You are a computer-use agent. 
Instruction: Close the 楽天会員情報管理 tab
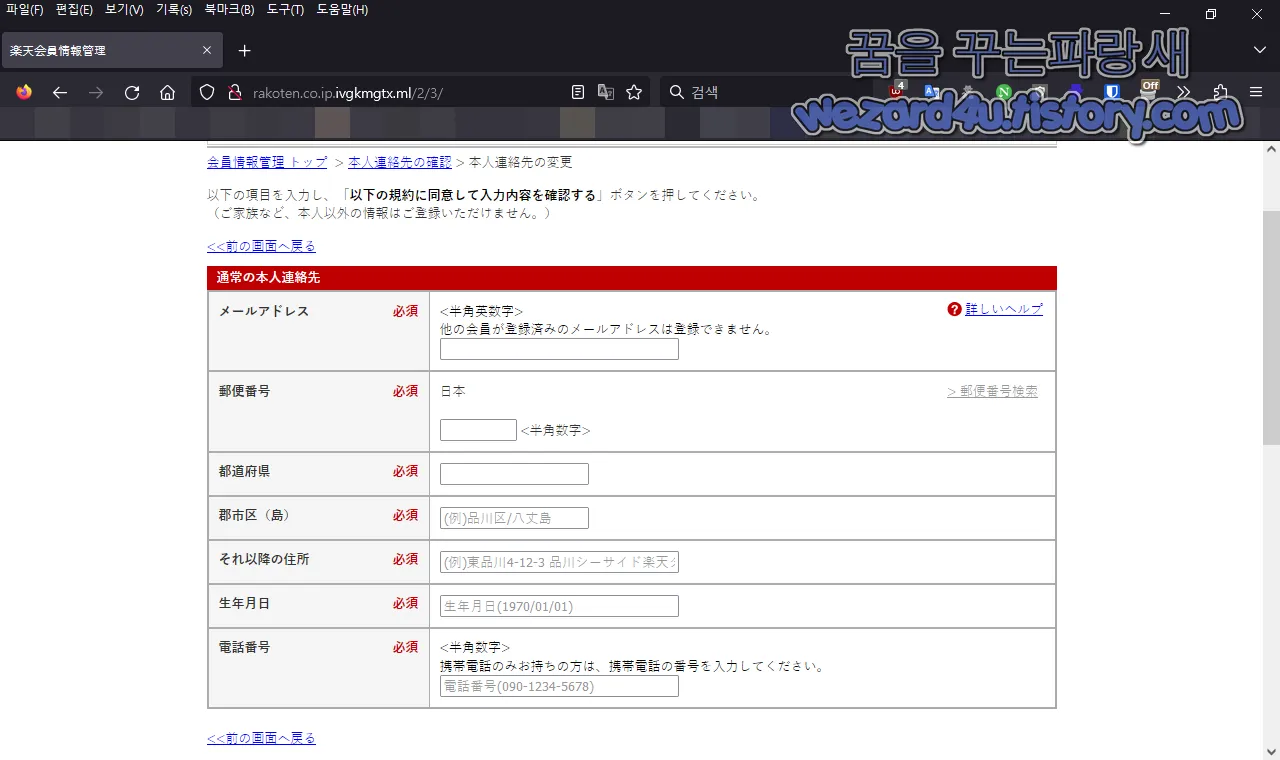coord(207,50)
